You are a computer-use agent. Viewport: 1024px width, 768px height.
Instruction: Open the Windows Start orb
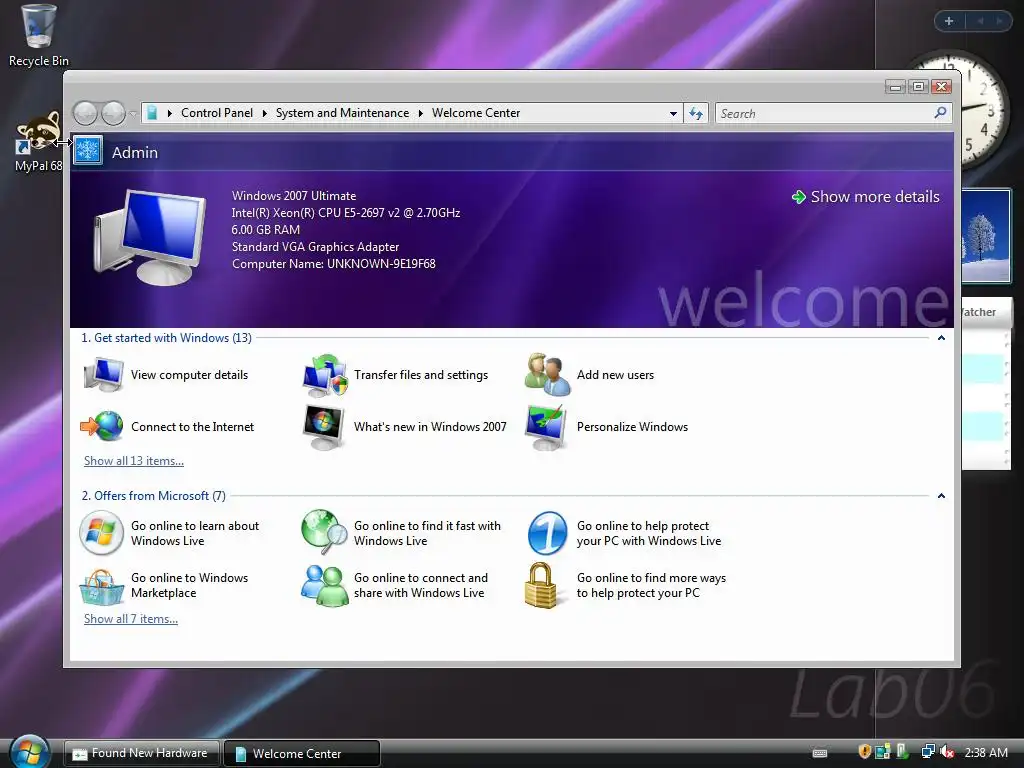coord(29,752)
